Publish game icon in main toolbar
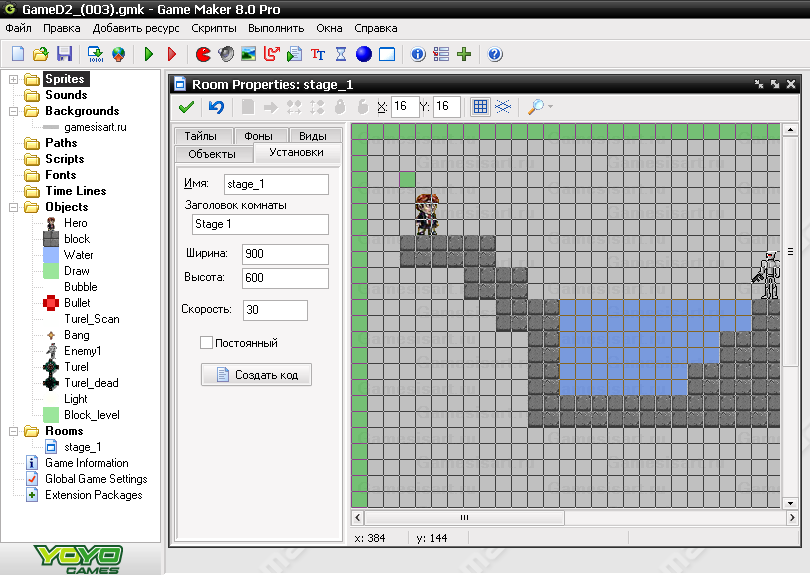 (x=119, y=54)
